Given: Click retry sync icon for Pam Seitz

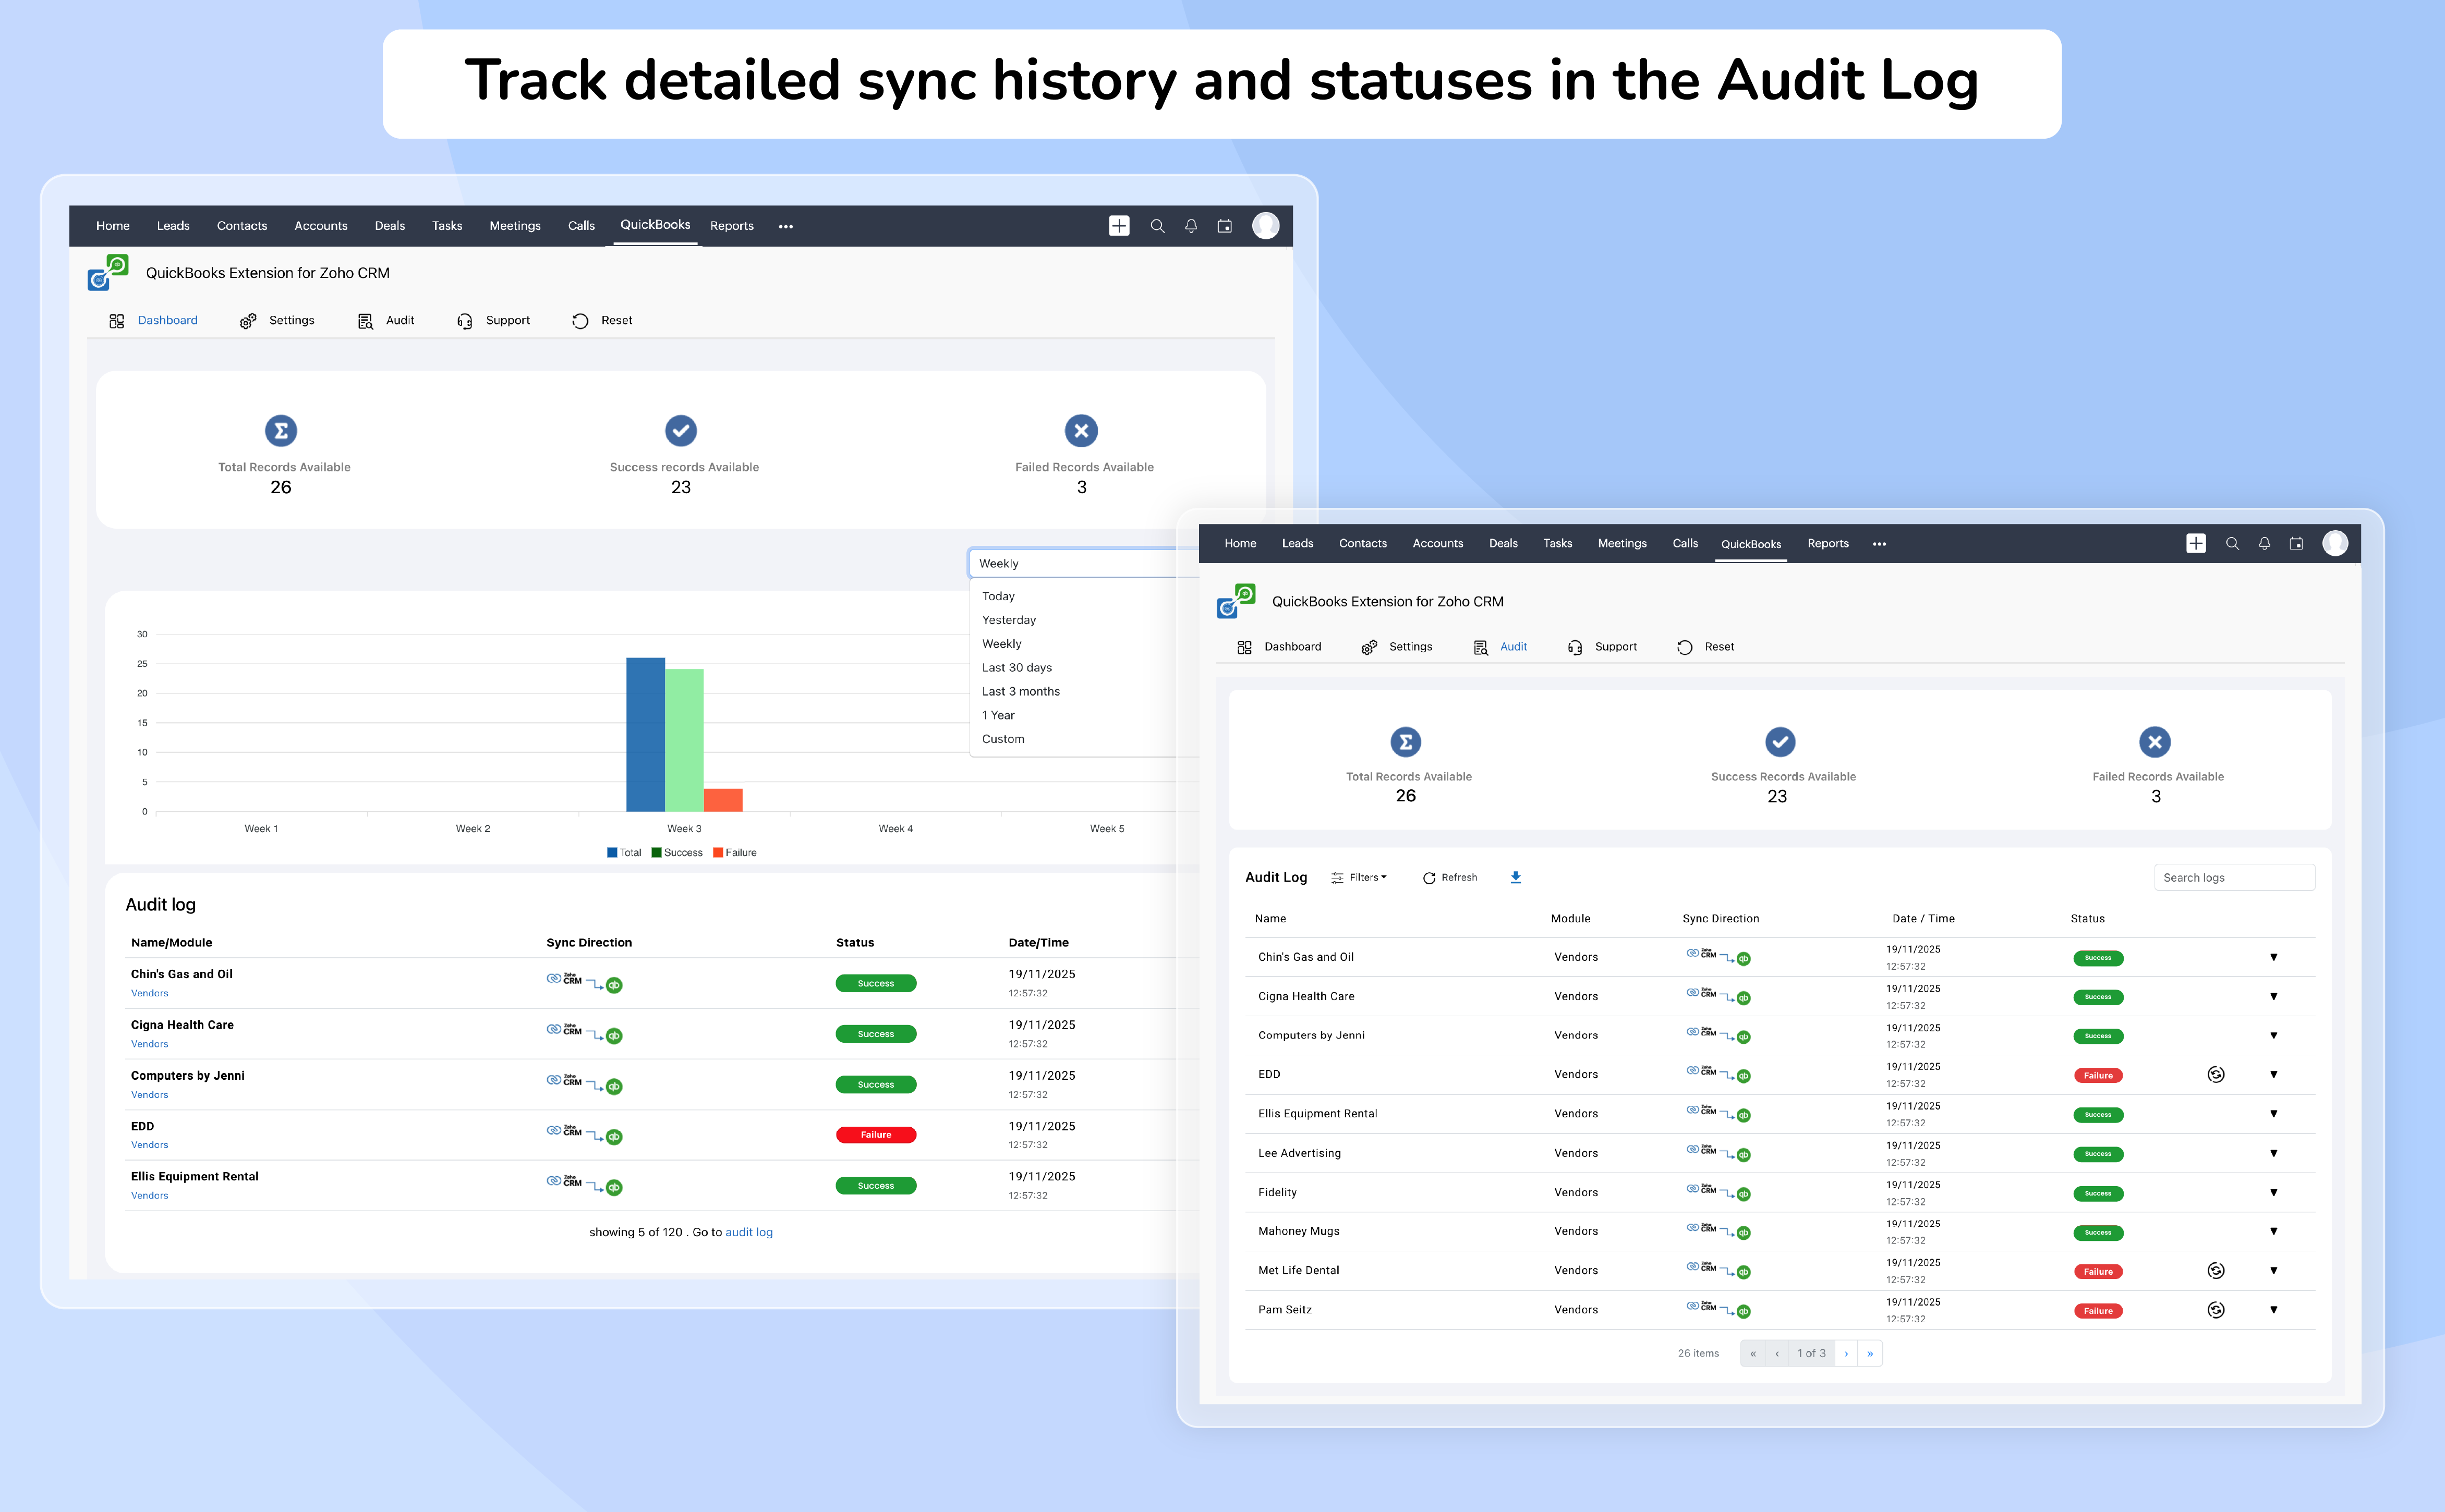Looking at the screenshot, I should point(2215,1310).
